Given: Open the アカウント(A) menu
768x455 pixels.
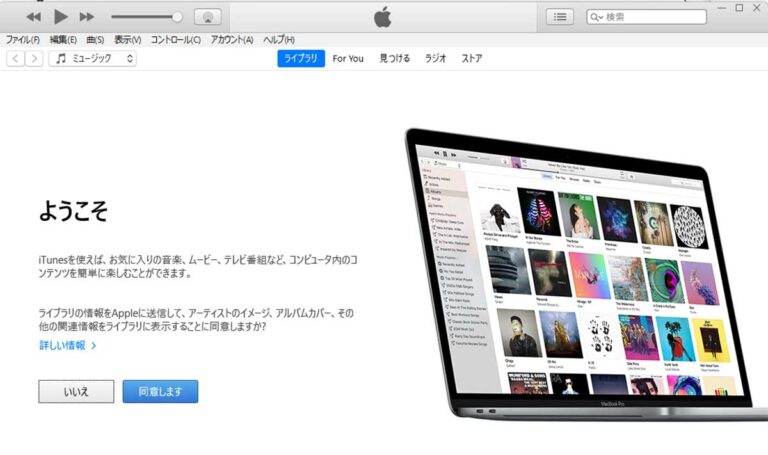Looking at the screenshot, I should click(x=232, y=40).
